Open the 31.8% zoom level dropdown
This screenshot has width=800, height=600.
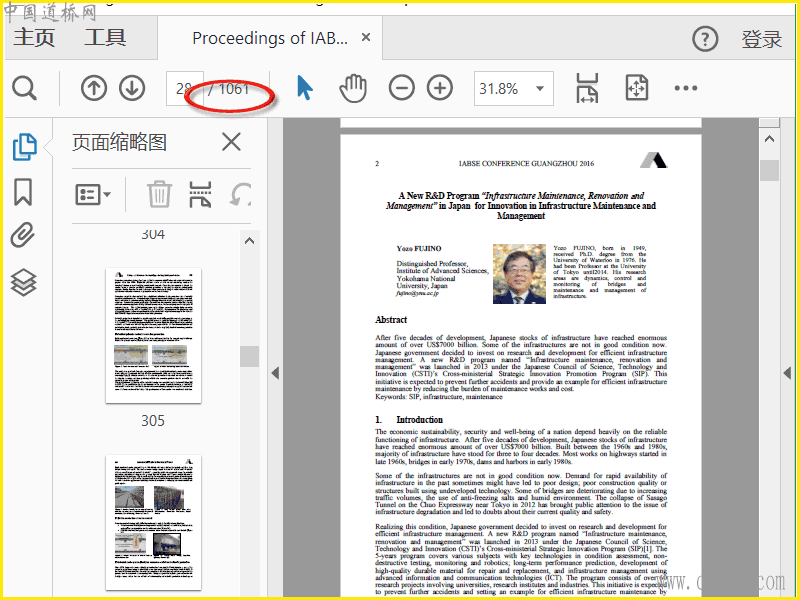coord(514,89)
